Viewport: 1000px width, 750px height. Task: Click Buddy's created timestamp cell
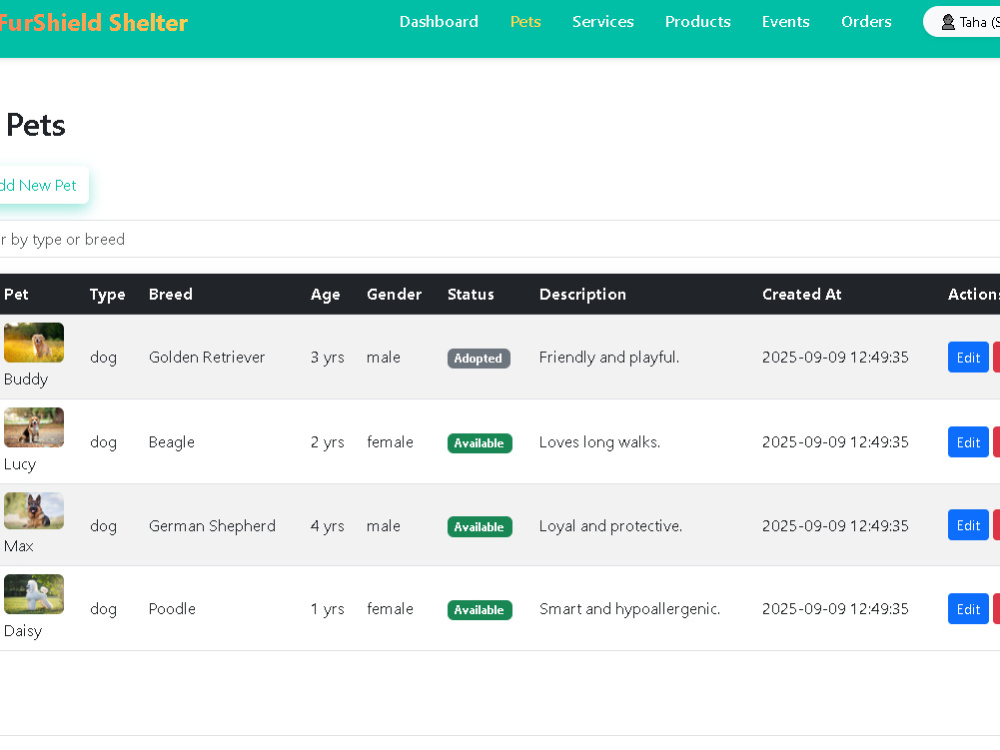pyautogui.click(x=835, y=357)
